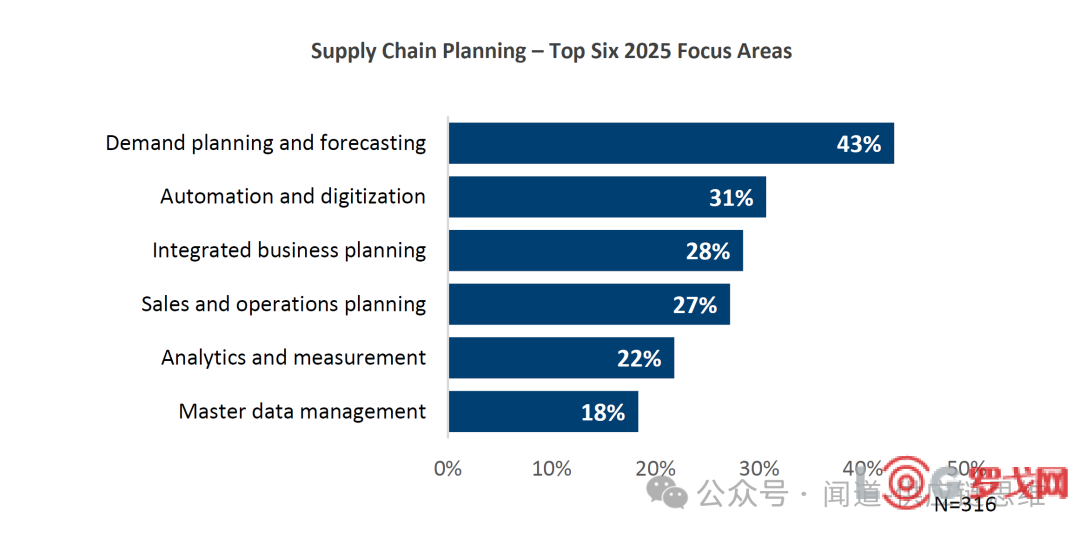
Task: Click the Demand planning and forecasting label
Action: point(266,143)
